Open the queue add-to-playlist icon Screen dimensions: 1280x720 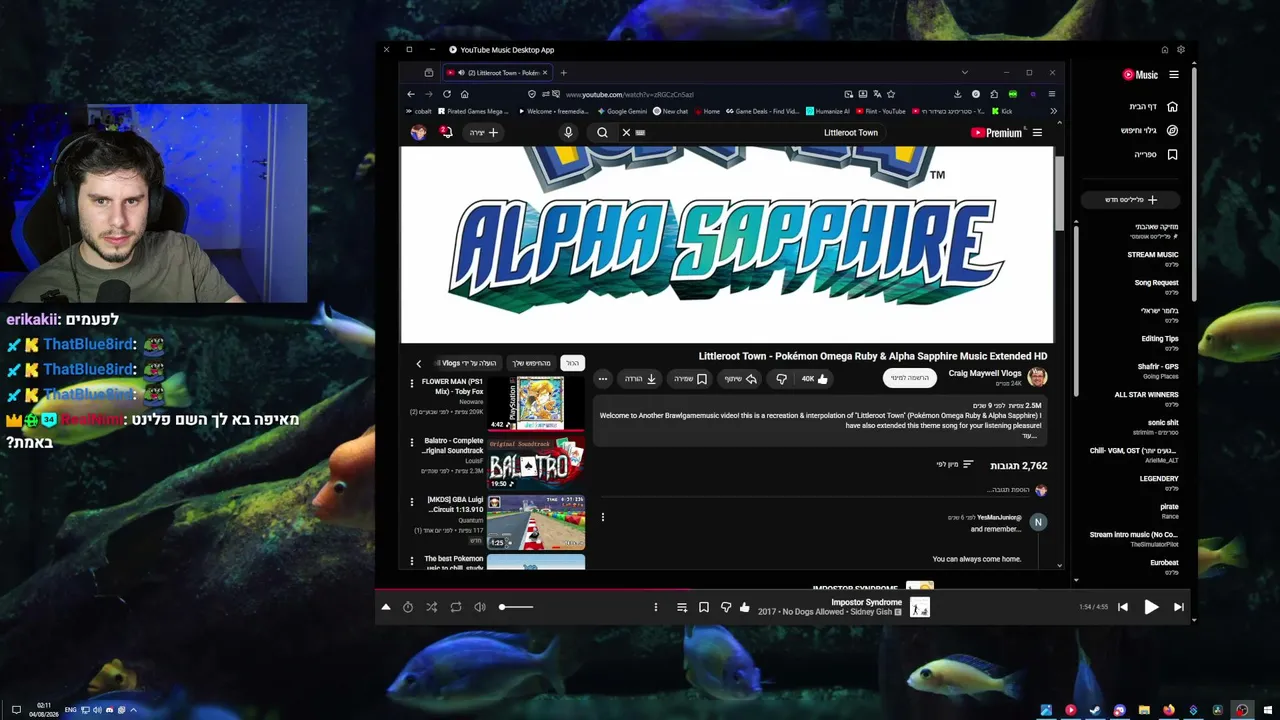682,607
